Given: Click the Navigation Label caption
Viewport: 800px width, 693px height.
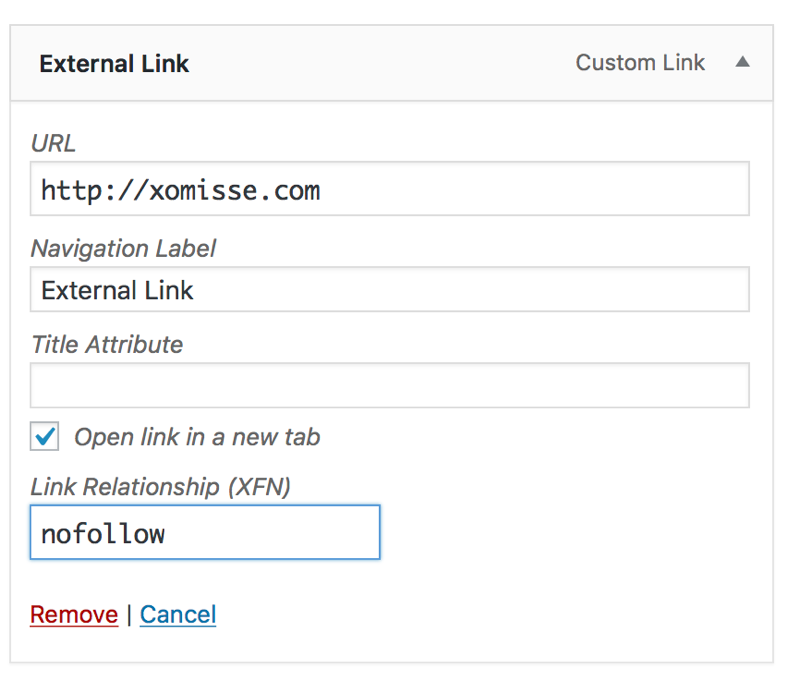Looking at the screenshot, I should [123, 249].
